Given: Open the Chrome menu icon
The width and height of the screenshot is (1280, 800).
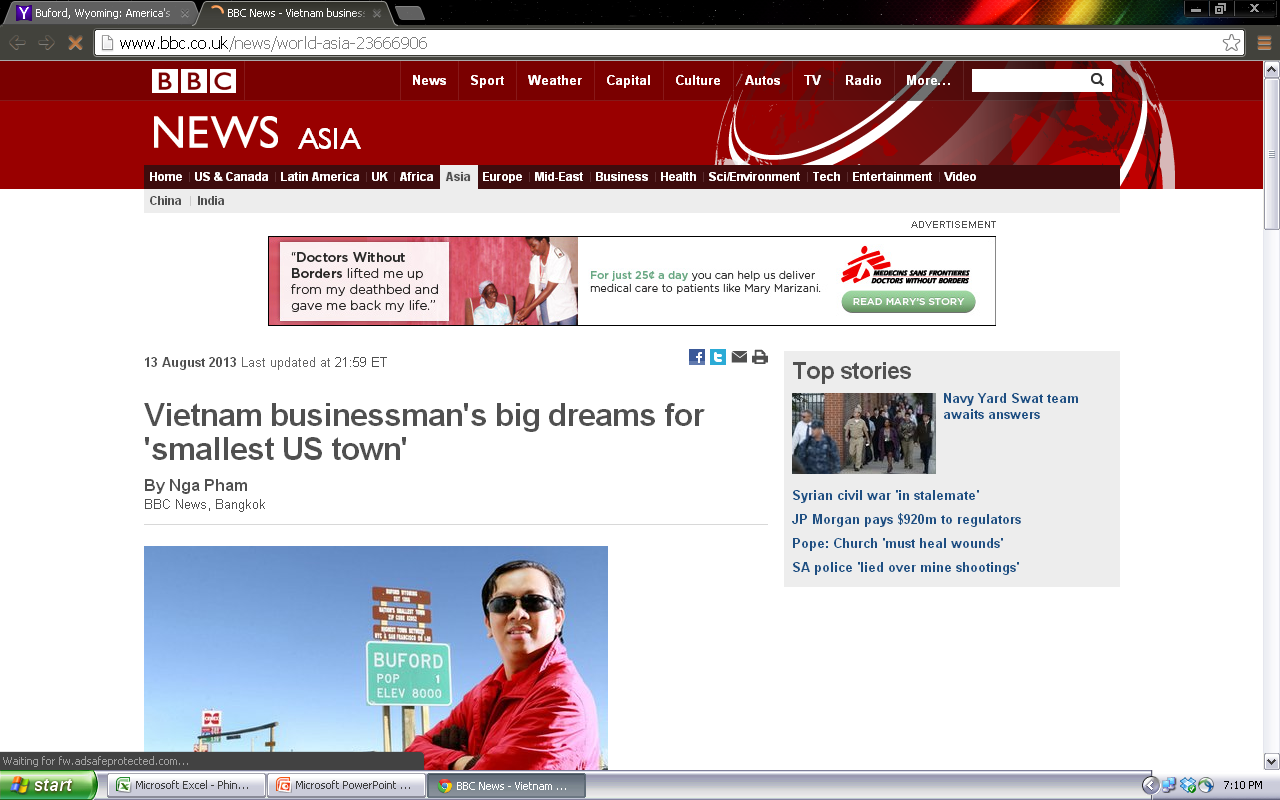Looking at the screenshot, I should 1264,43.
